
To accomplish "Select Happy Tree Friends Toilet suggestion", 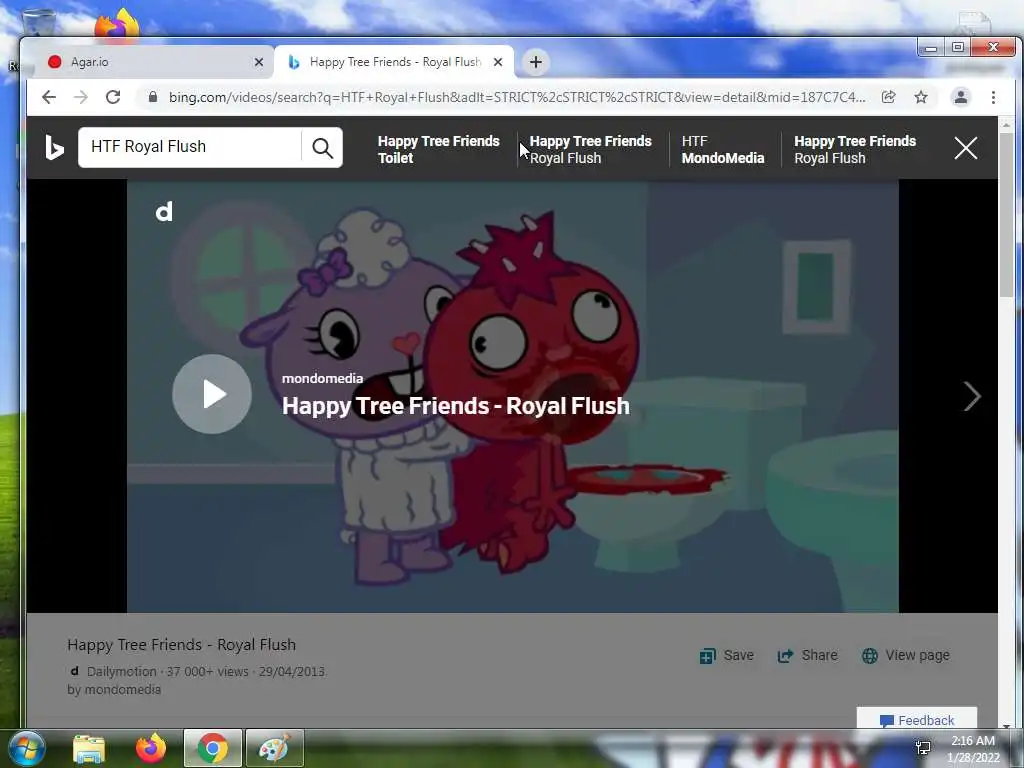I will tap(438, 150).
